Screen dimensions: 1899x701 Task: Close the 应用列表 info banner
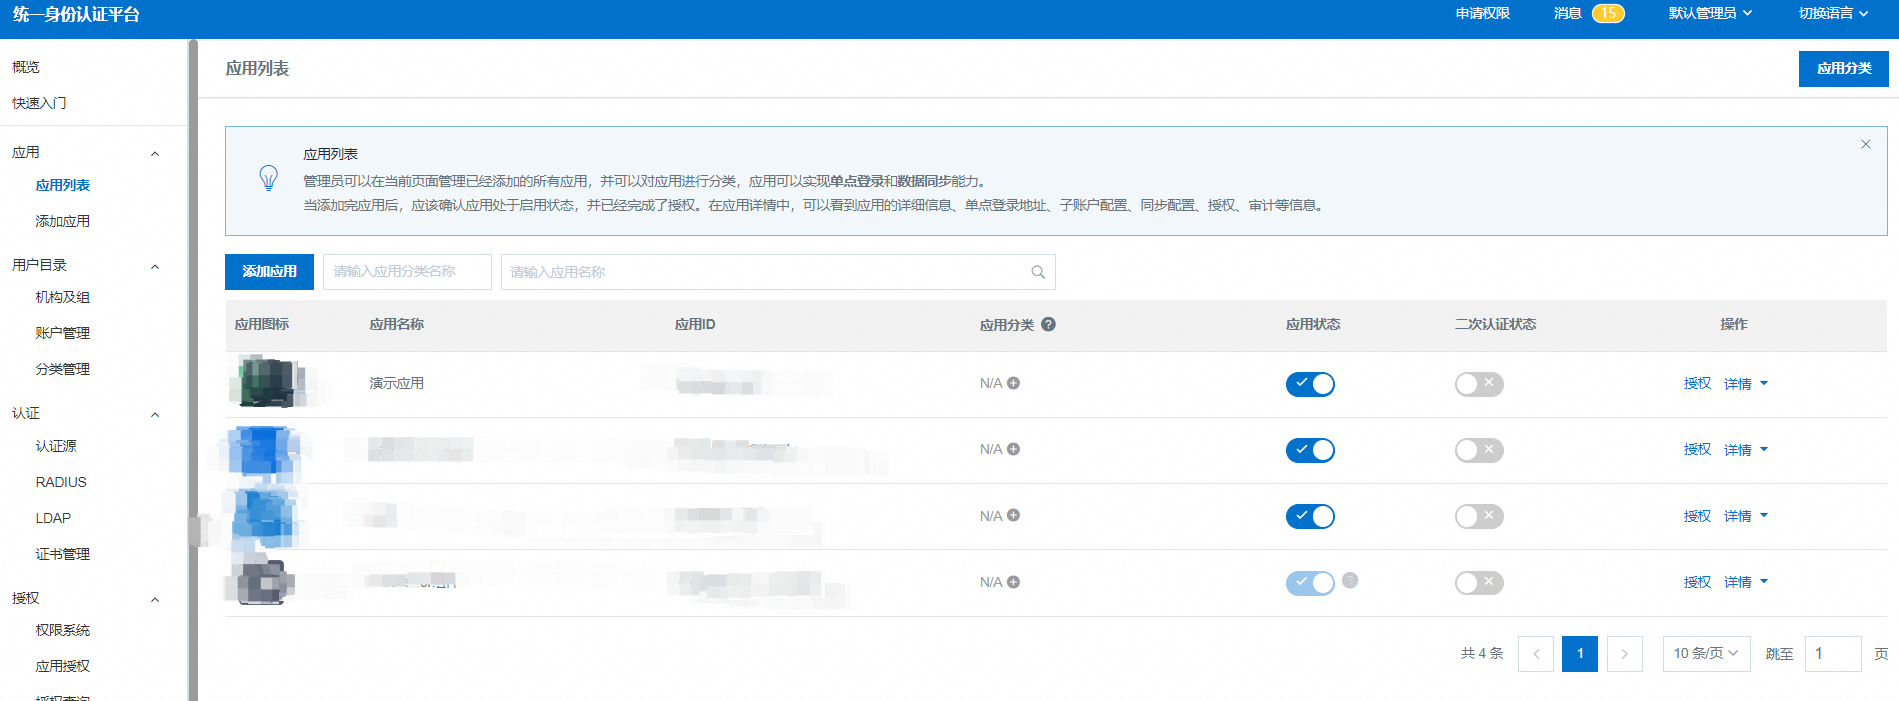[1865, 144]
